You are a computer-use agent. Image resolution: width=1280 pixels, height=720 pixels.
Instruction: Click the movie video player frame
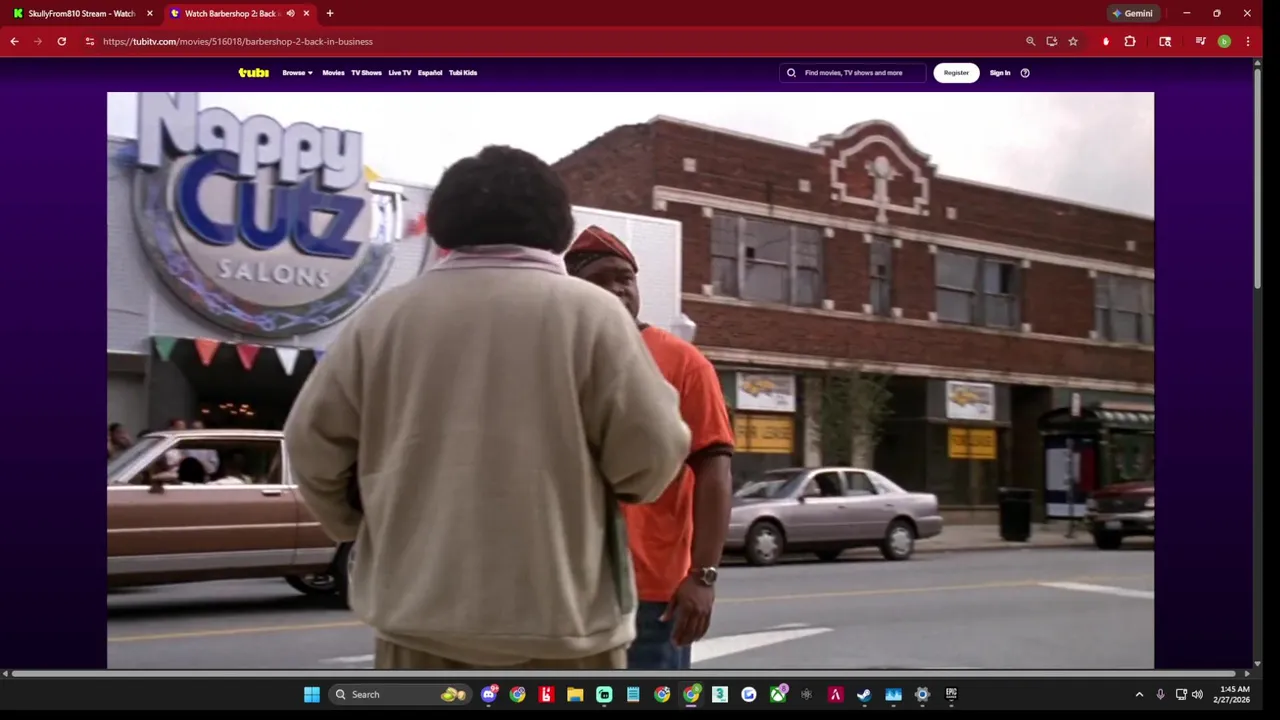[630, 380]
